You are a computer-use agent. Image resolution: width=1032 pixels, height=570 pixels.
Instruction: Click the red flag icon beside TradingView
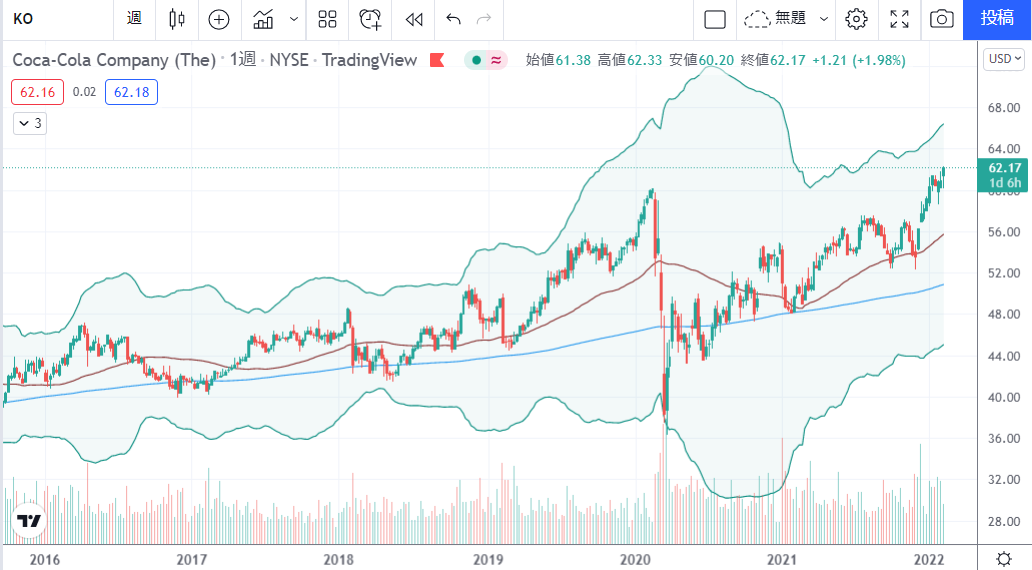[x=437, y=61]
